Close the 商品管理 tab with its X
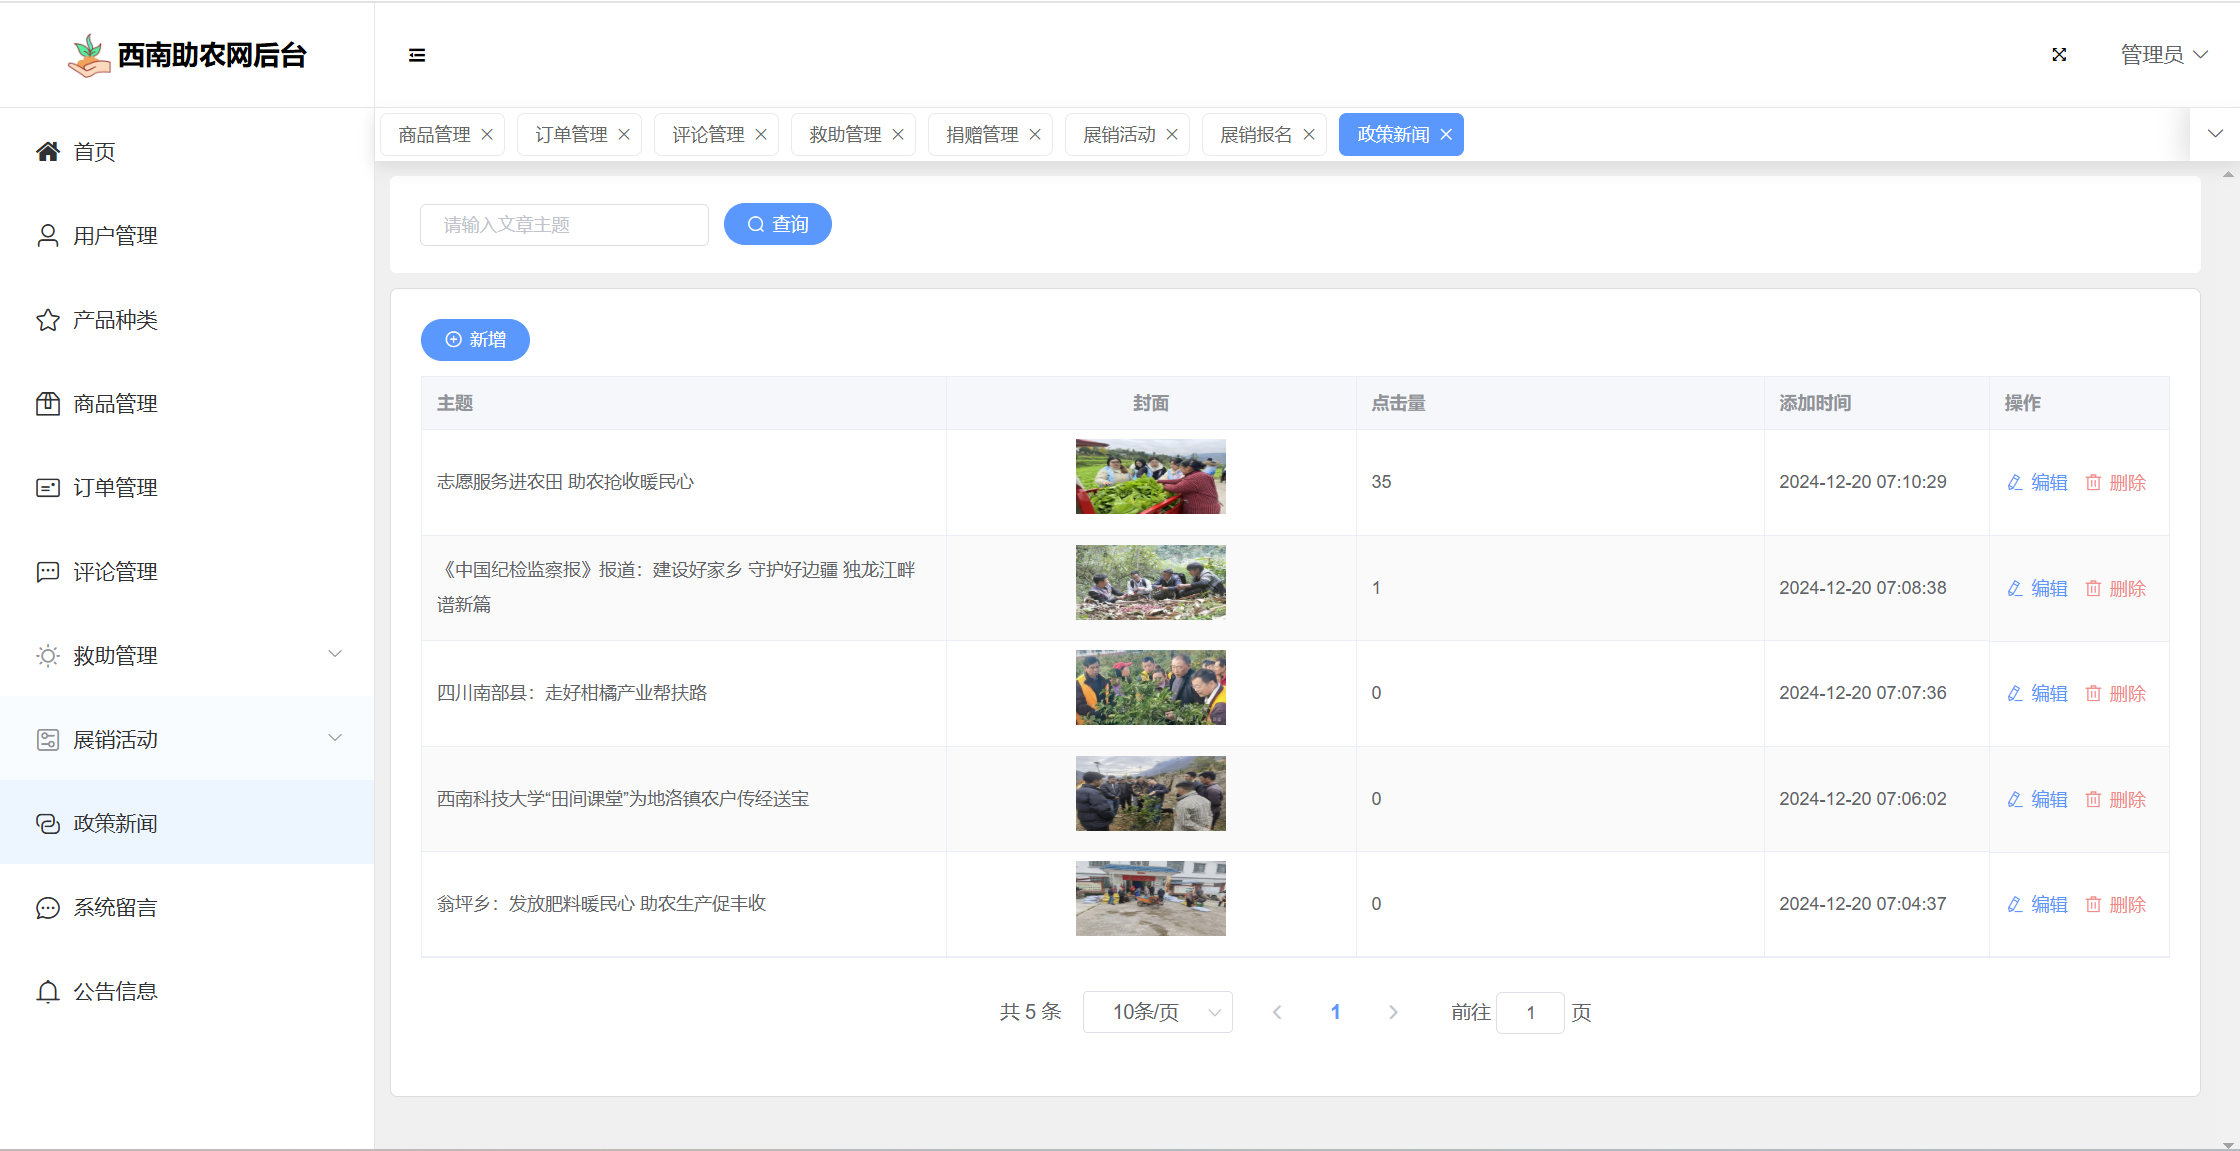The image size is (2240, 1151). 487,135
